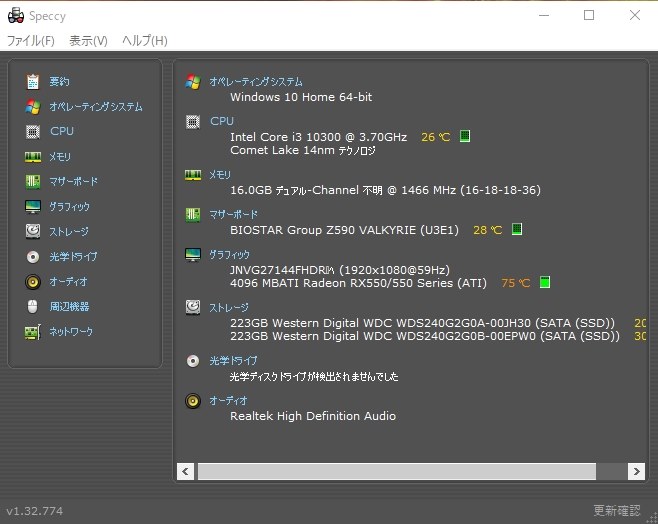Click the CPU chip icon in sidebar
The width and height of the screenshot is (658, 524).
[x=33, y=131]
